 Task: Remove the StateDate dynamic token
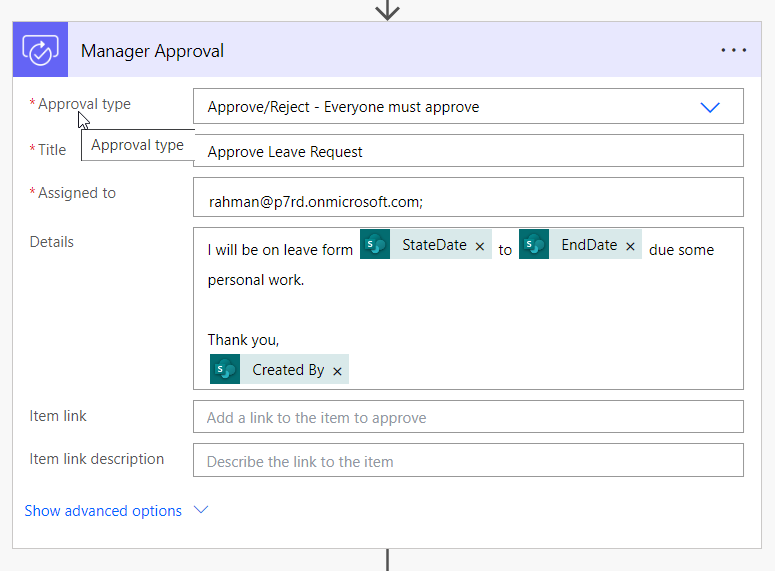[x=480, y=246]
